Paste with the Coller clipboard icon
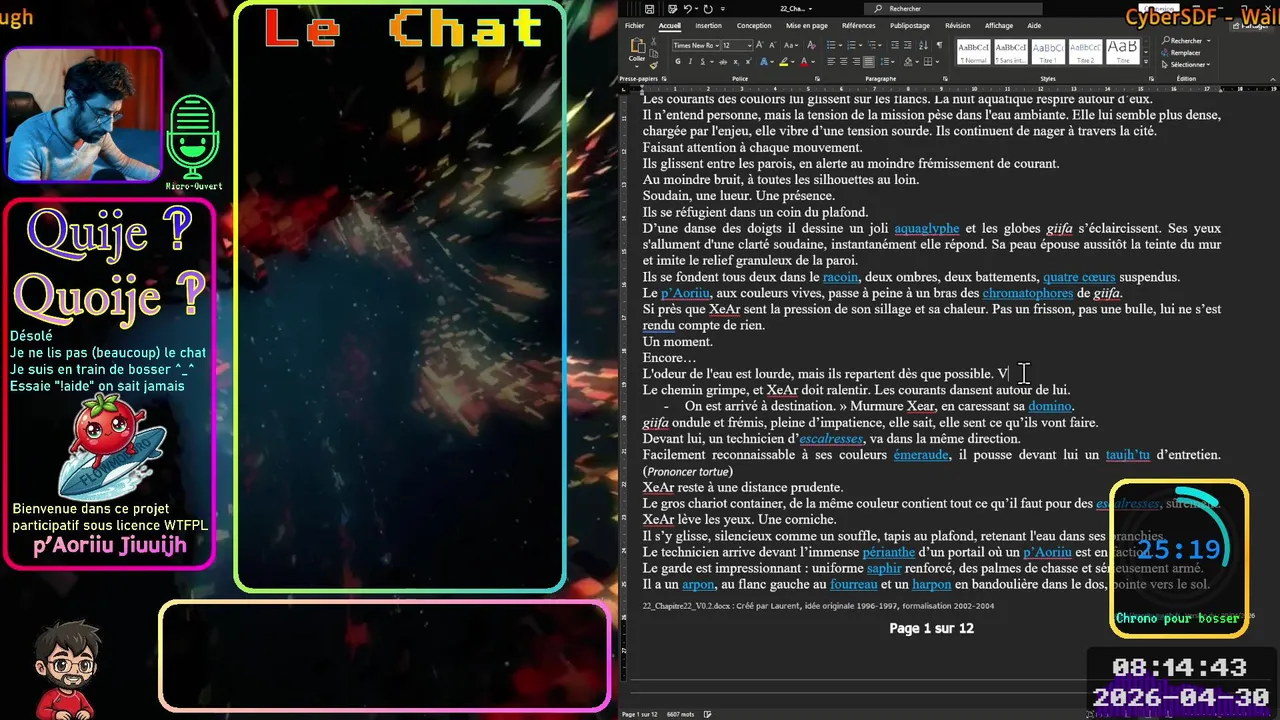Screen dimensions: 1280x720 (x=638, y=45)
